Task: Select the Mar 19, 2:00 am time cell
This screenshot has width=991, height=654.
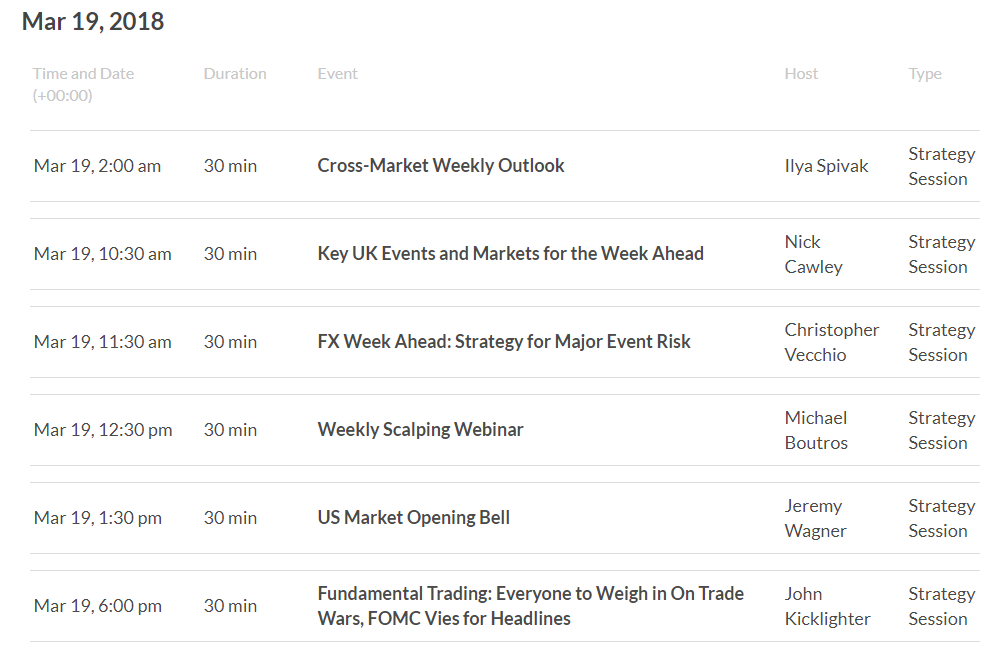Action: 97,166
